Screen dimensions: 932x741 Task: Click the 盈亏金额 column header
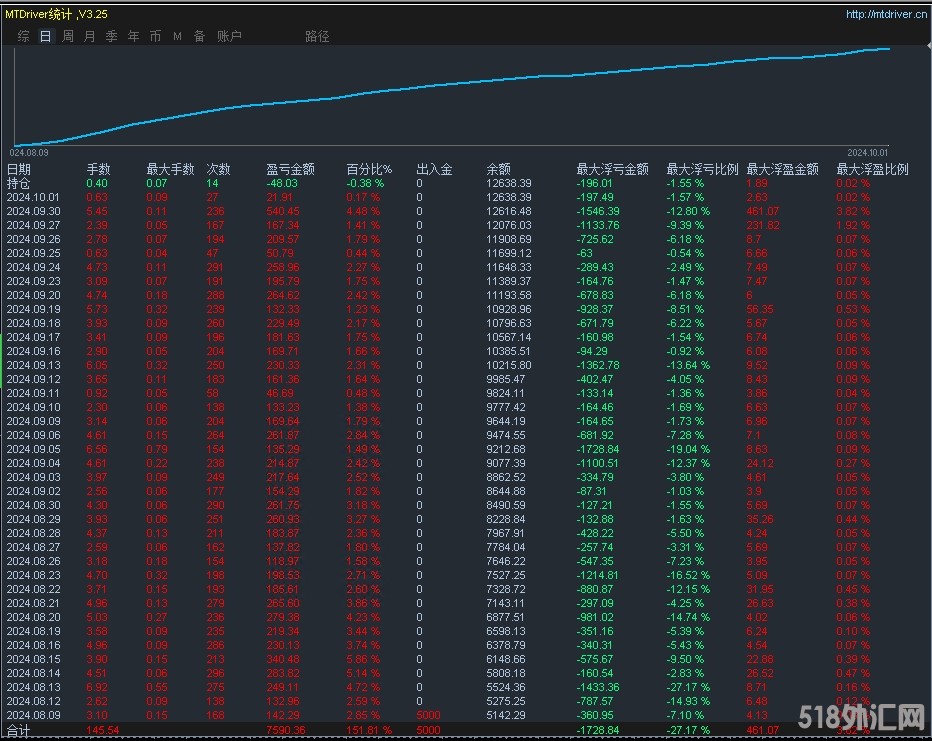point(290,169)
